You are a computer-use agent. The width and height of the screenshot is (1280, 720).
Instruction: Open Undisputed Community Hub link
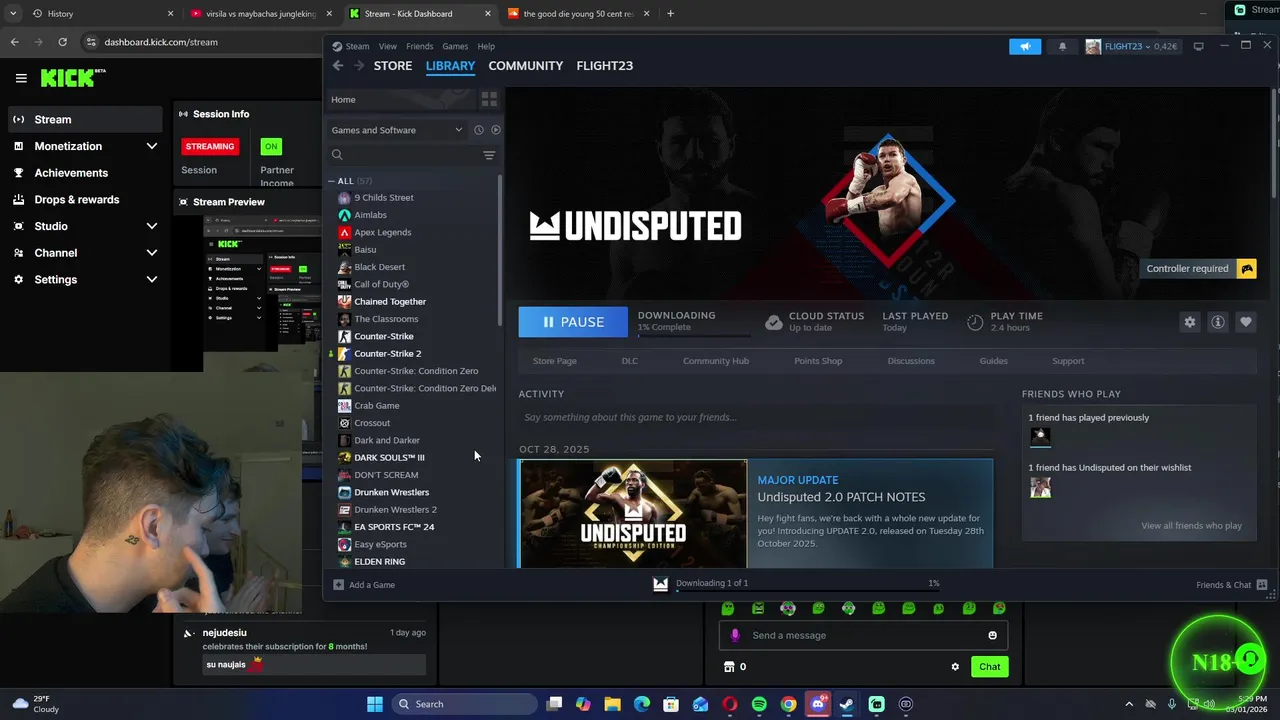pos(716,361)
